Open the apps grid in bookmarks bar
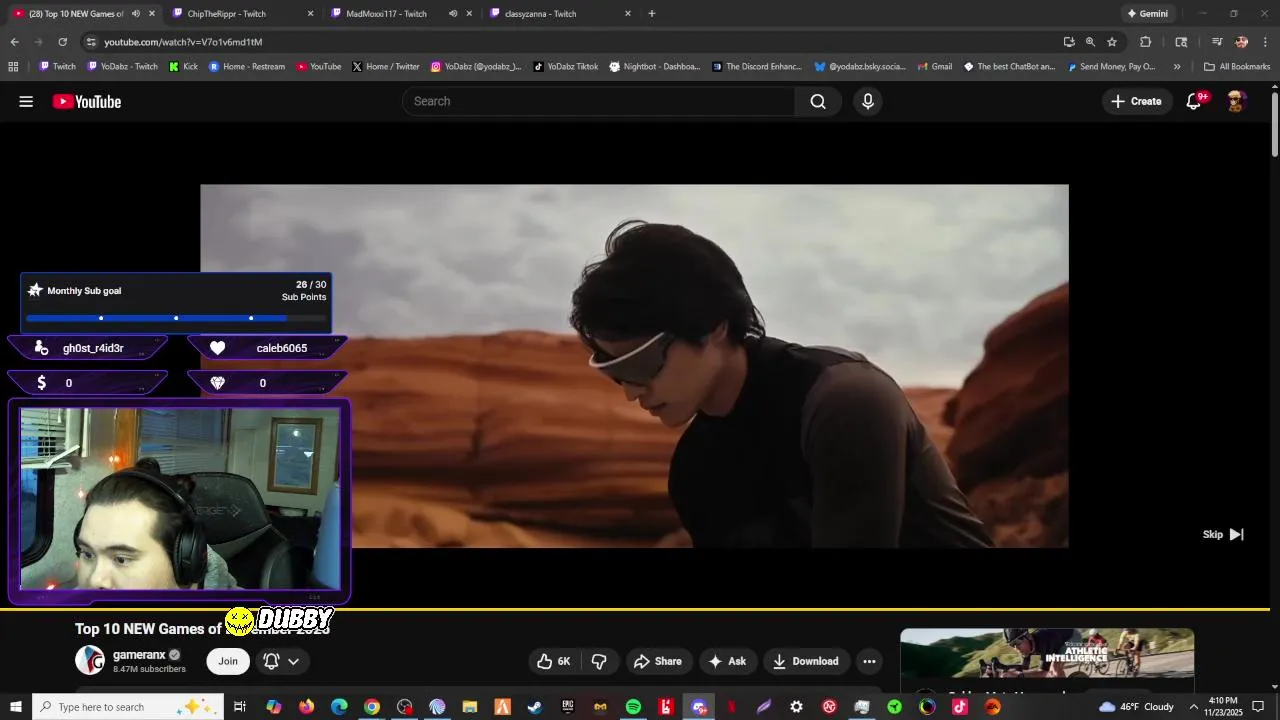This screenshot has height=720, width=1280. click(x=13, y=67)
